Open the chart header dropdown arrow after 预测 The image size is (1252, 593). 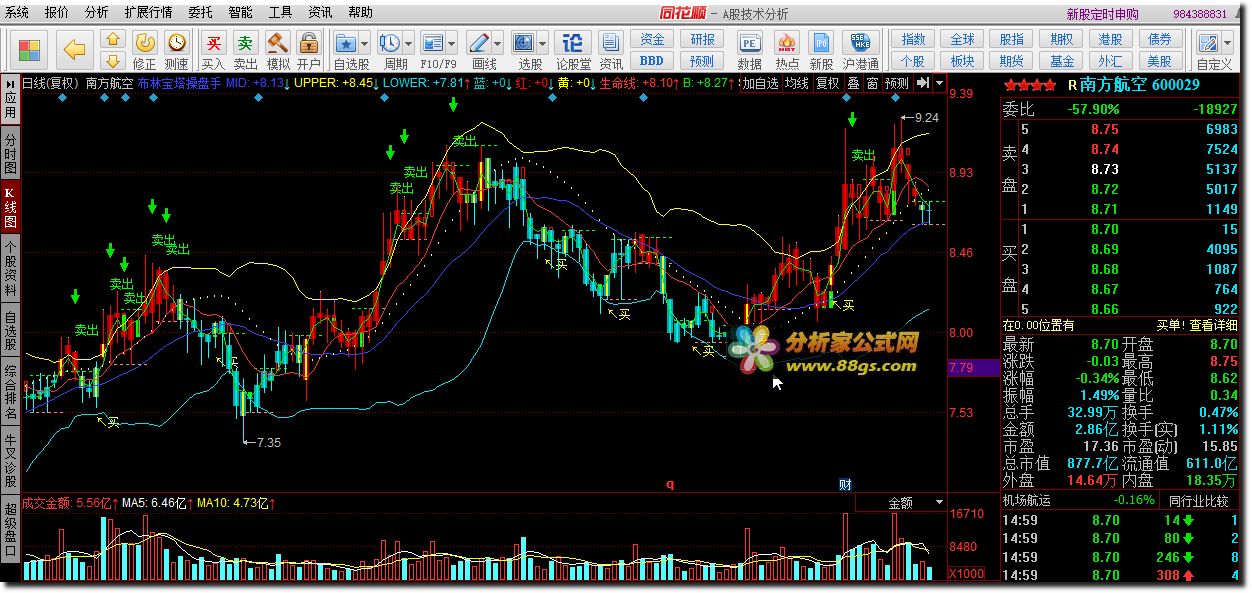[940, 83]
